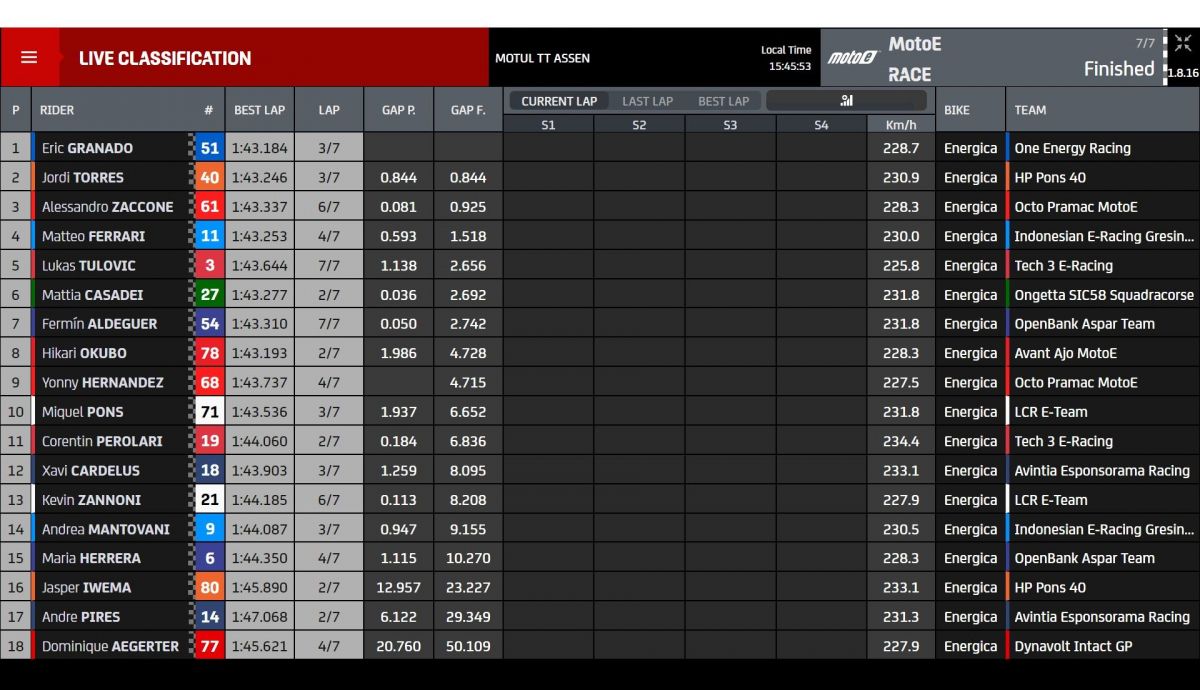Select rider Andre PIRES
The width and height of the screenshot is (1200, 690).
click(80, 617)
